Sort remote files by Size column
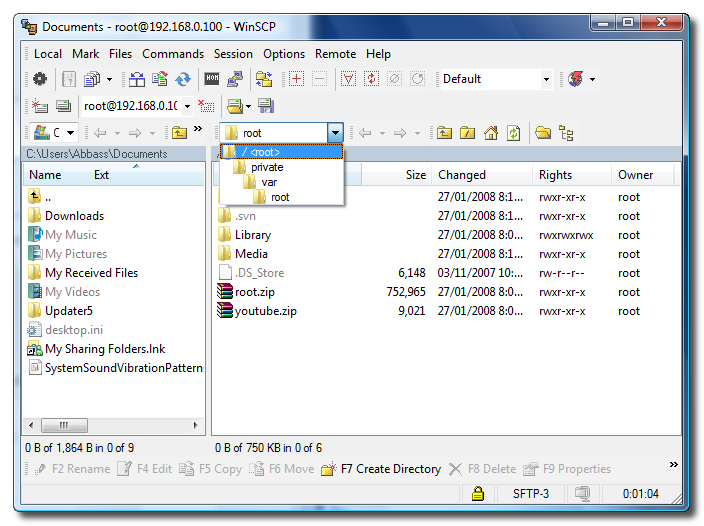Viewport: 704px width, 526px height. coord(396,175)
